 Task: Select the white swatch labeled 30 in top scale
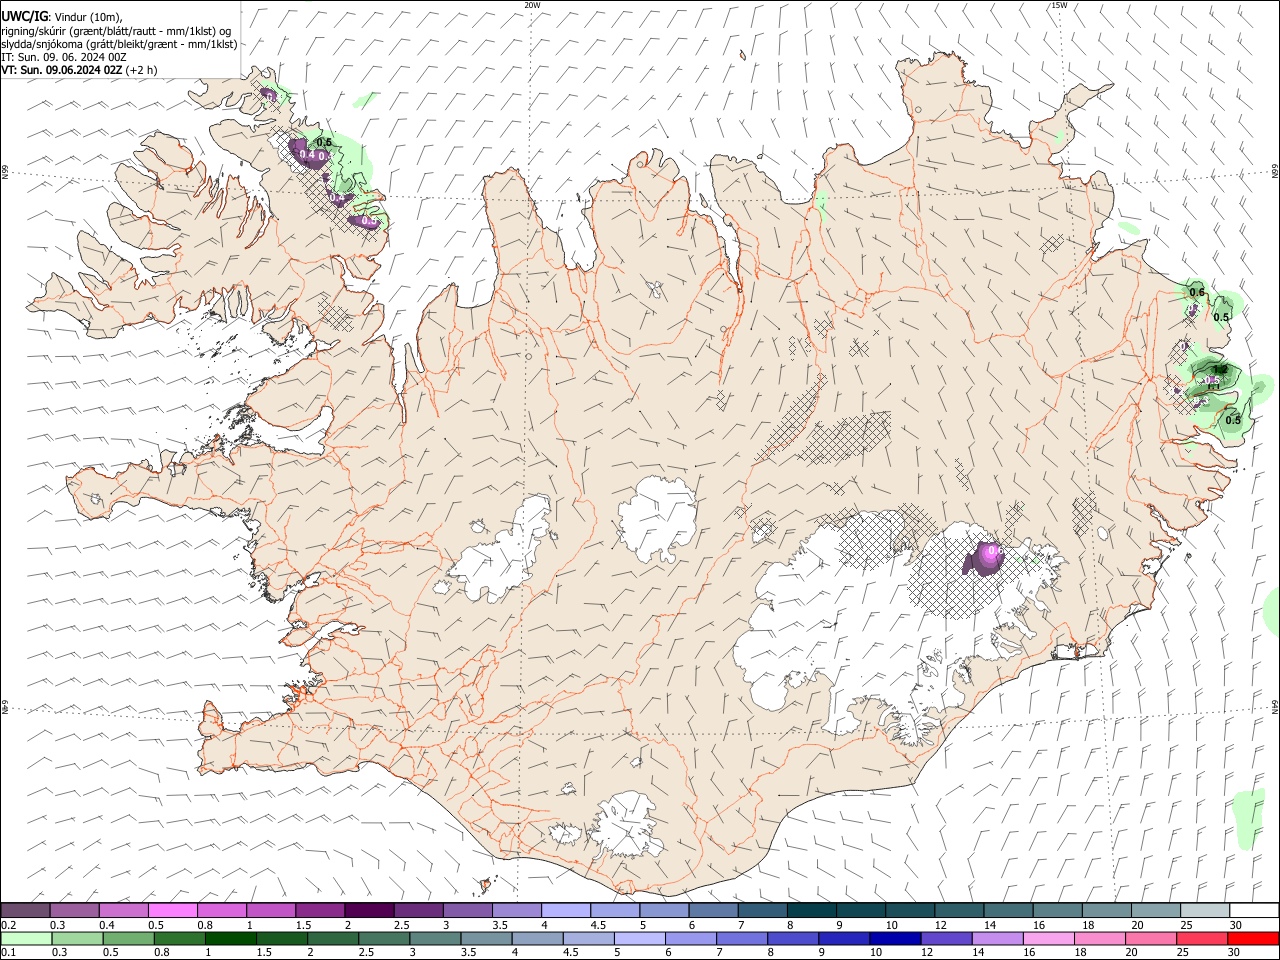coord(1254,910)
